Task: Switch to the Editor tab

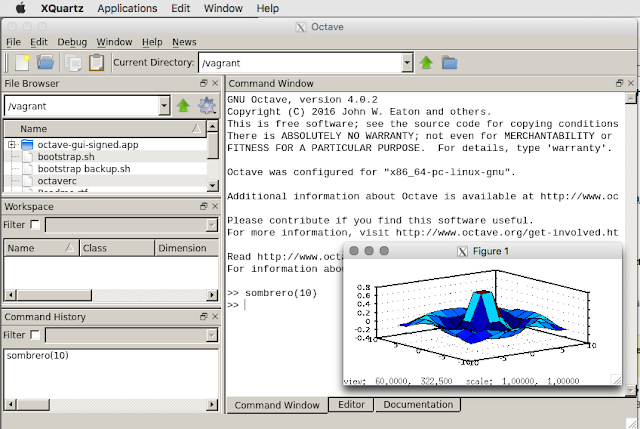Action: coord(351,405)
